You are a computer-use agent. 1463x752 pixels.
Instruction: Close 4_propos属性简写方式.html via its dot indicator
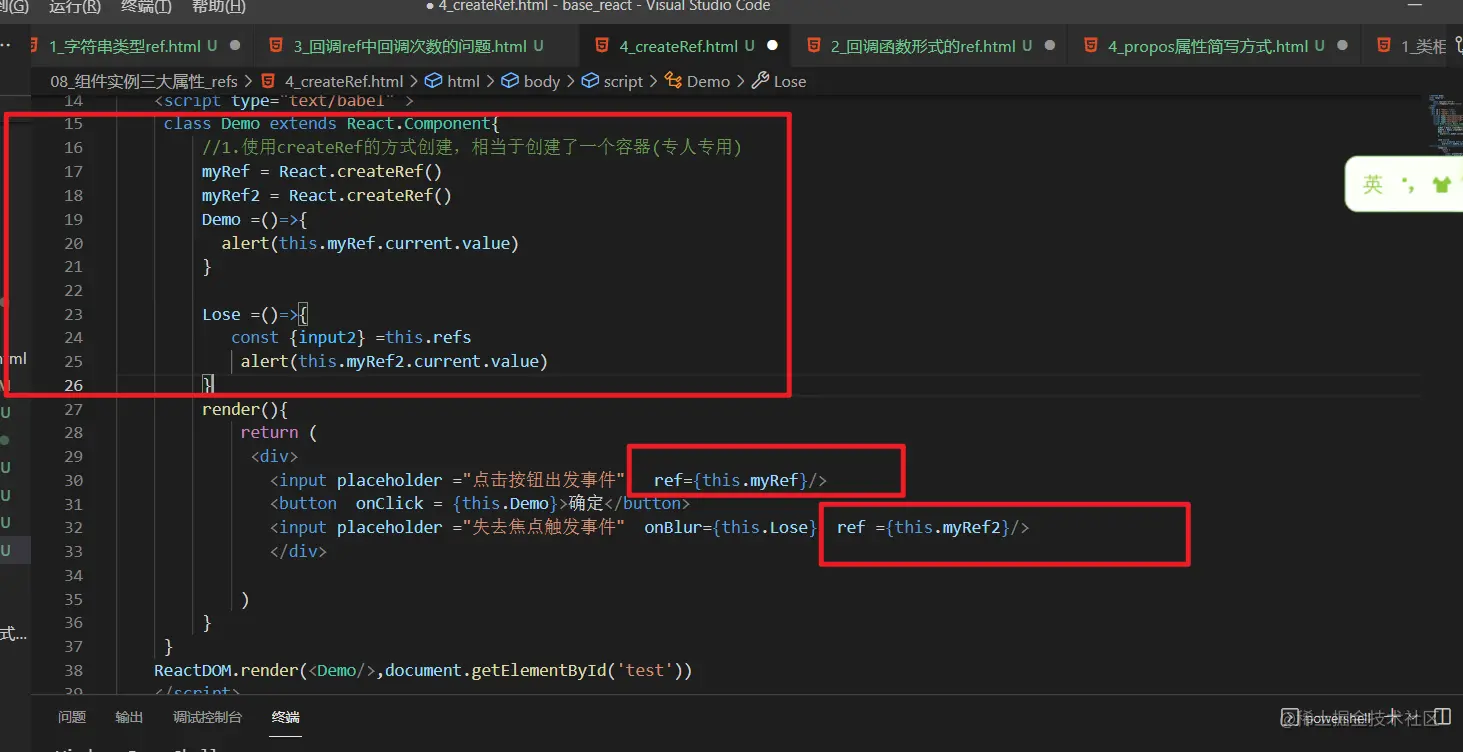click(1342, 46)
